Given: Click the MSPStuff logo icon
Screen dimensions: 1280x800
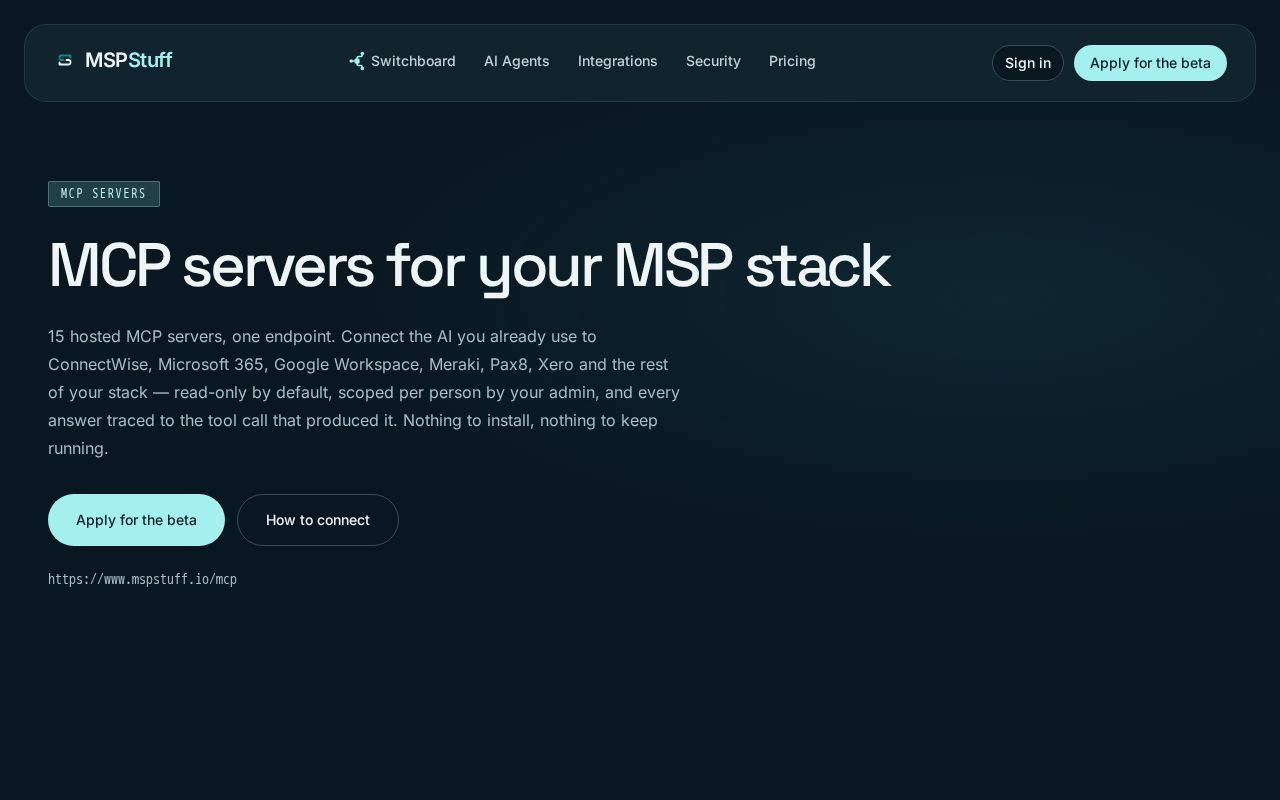Looking at the screenshot, I should click(x=65, y=60).
